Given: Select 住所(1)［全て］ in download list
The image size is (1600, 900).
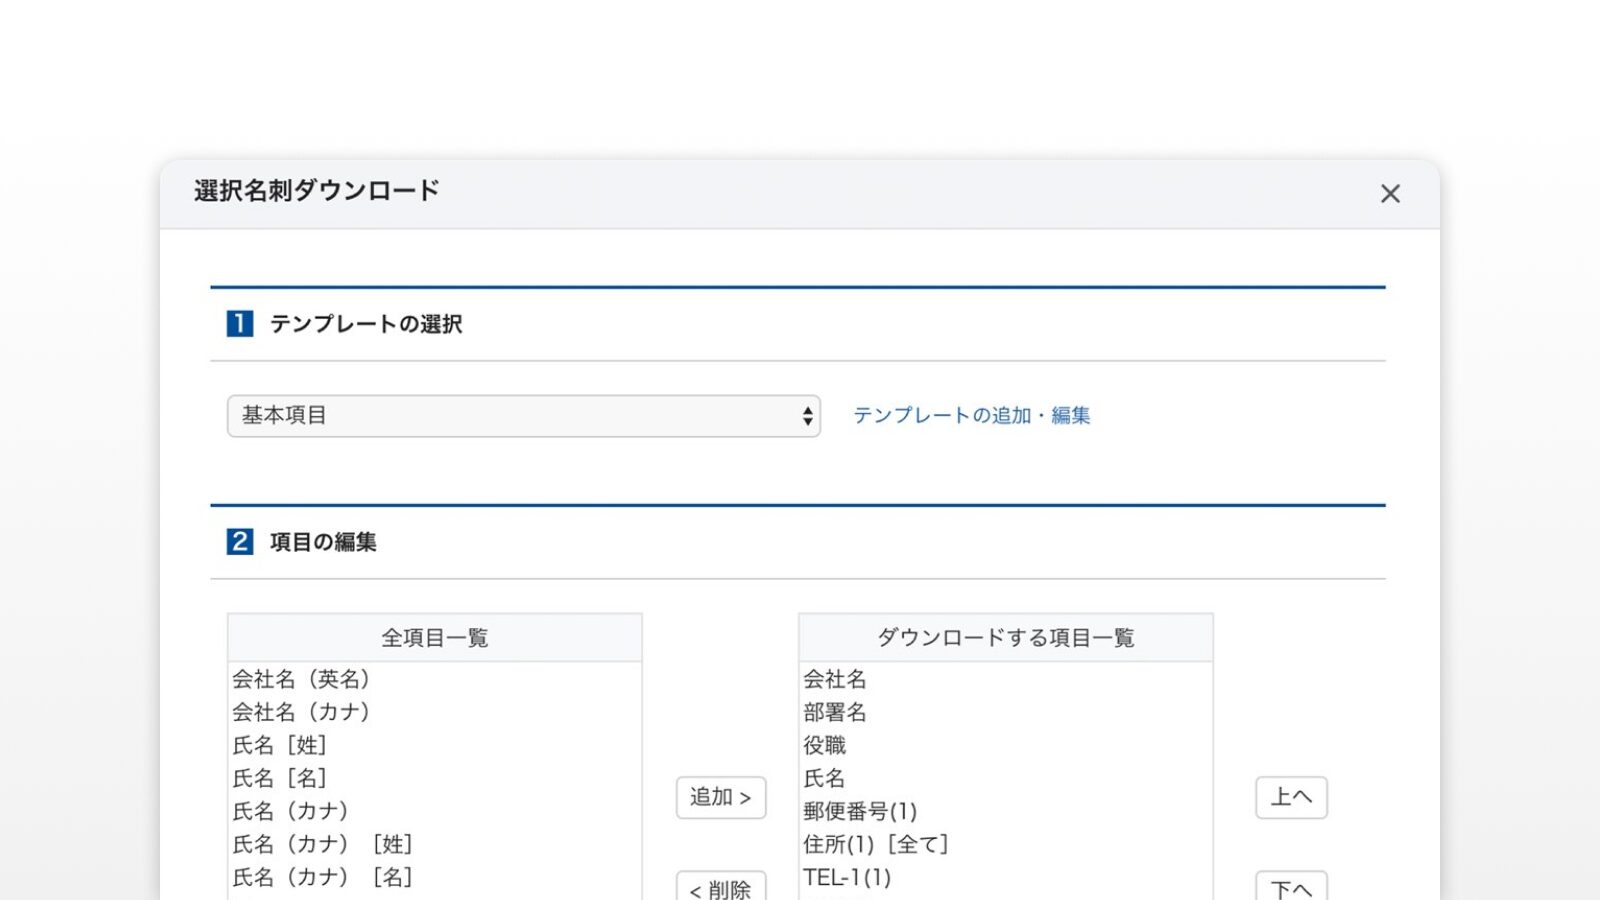Looking at the screenshot, I should (x=1006, y=844).
